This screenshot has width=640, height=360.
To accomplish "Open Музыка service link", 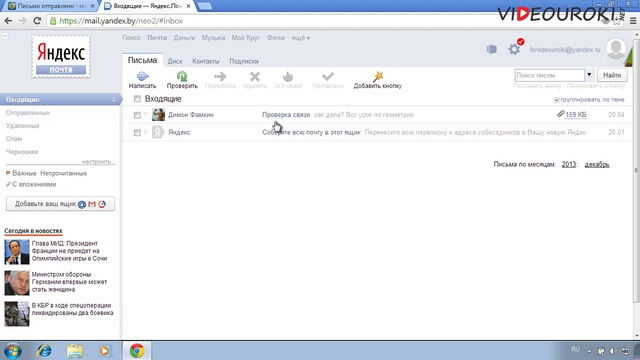I will point(213,38).
